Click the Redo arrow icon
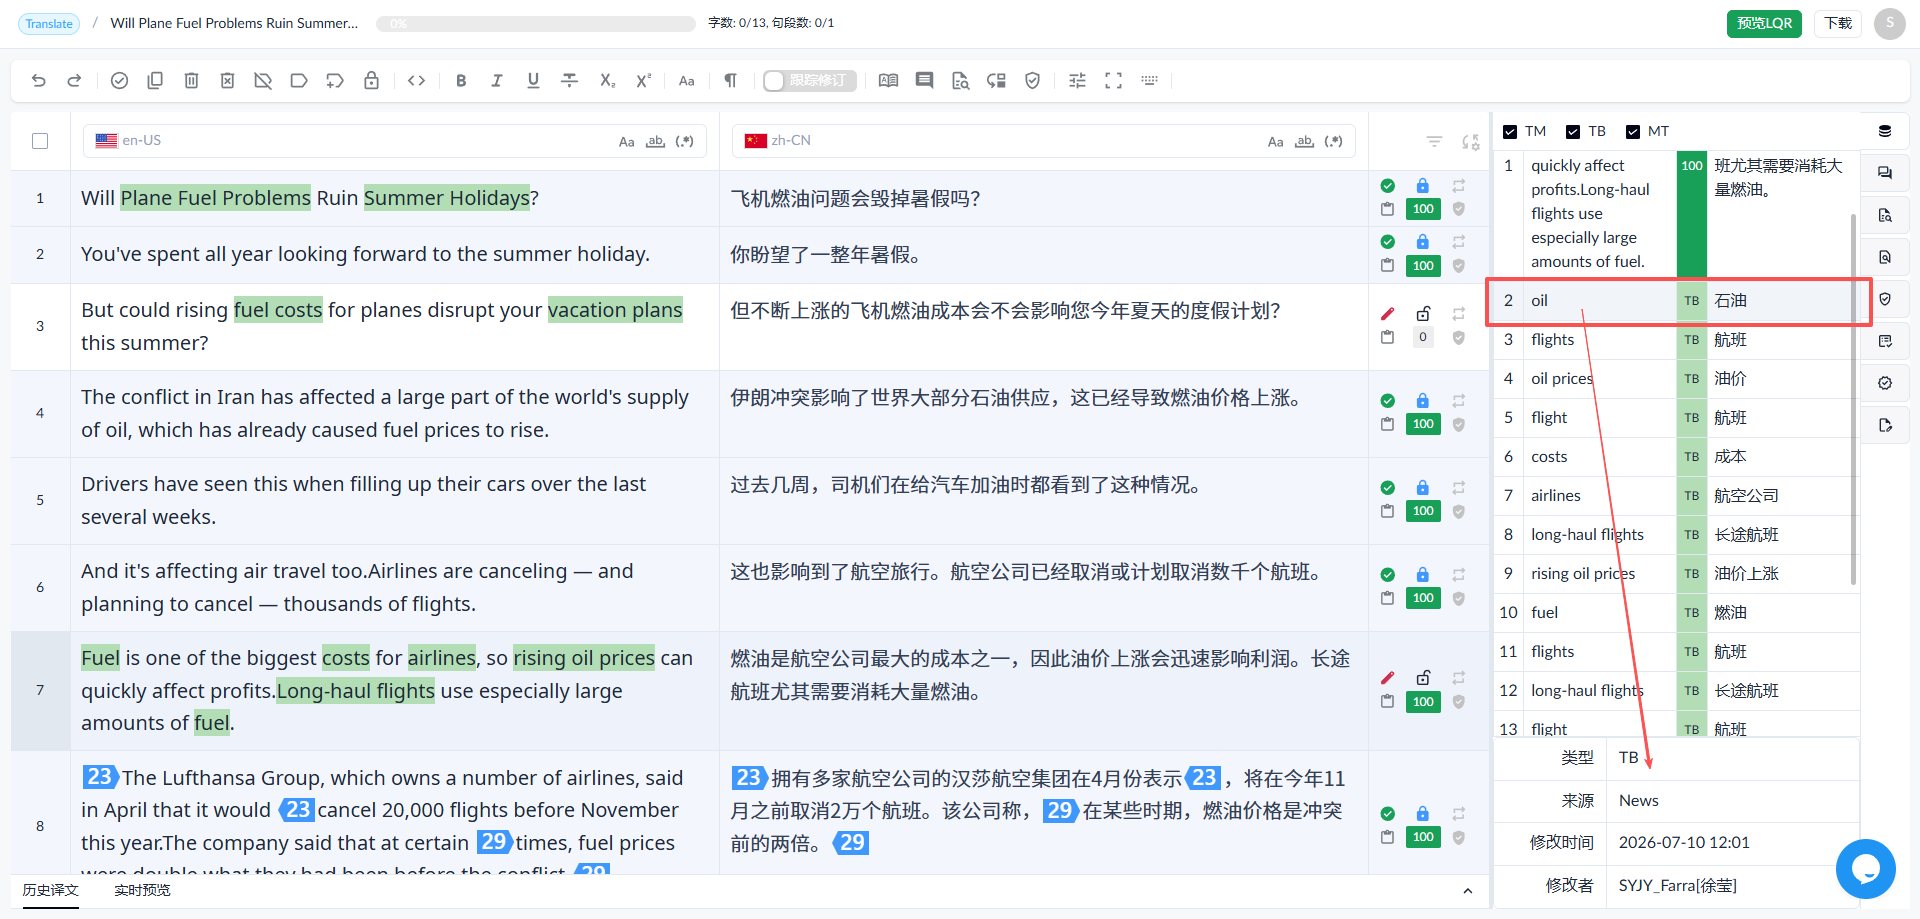The width and height of the screenshot is (1920, 919). [x=74, y=81]
